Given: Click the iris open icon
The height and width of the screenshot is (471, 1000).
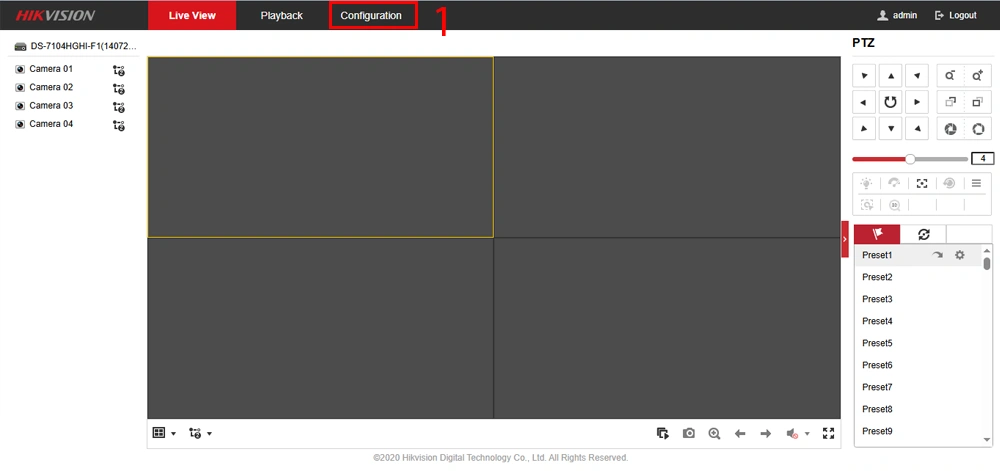Looking at the screenshot, I should [977, 129].
